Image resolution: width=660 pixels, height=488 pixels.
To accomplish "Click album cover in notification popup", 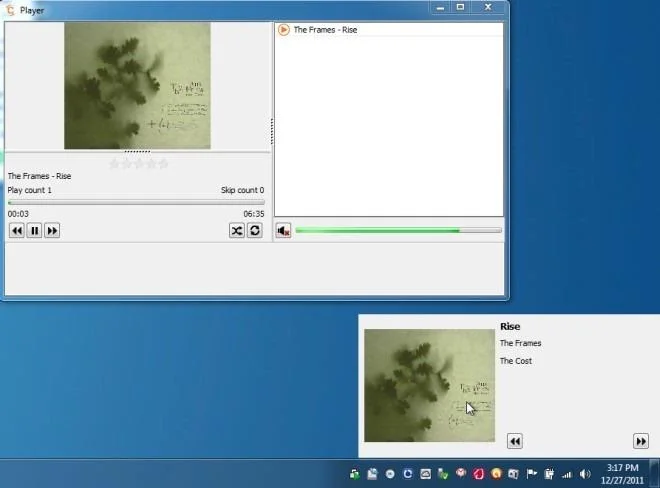I will pyautogui.click(x=429, y=385).
